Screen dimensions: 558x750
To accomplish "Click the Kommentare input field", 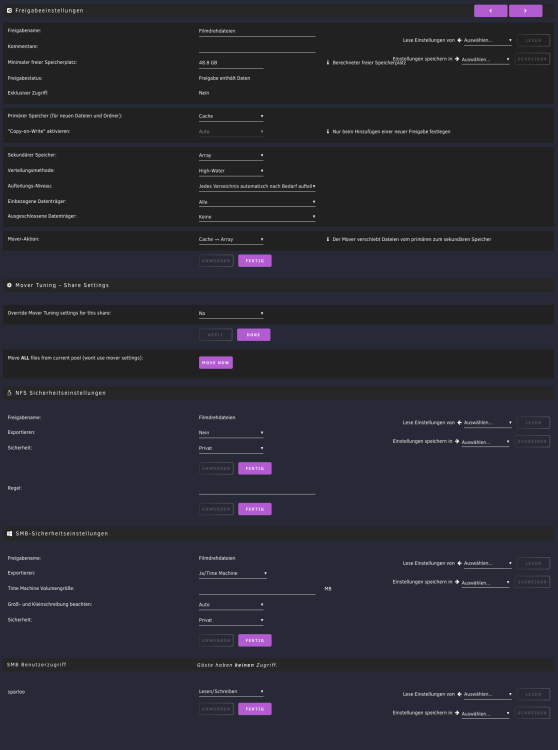I will [257, 47].
